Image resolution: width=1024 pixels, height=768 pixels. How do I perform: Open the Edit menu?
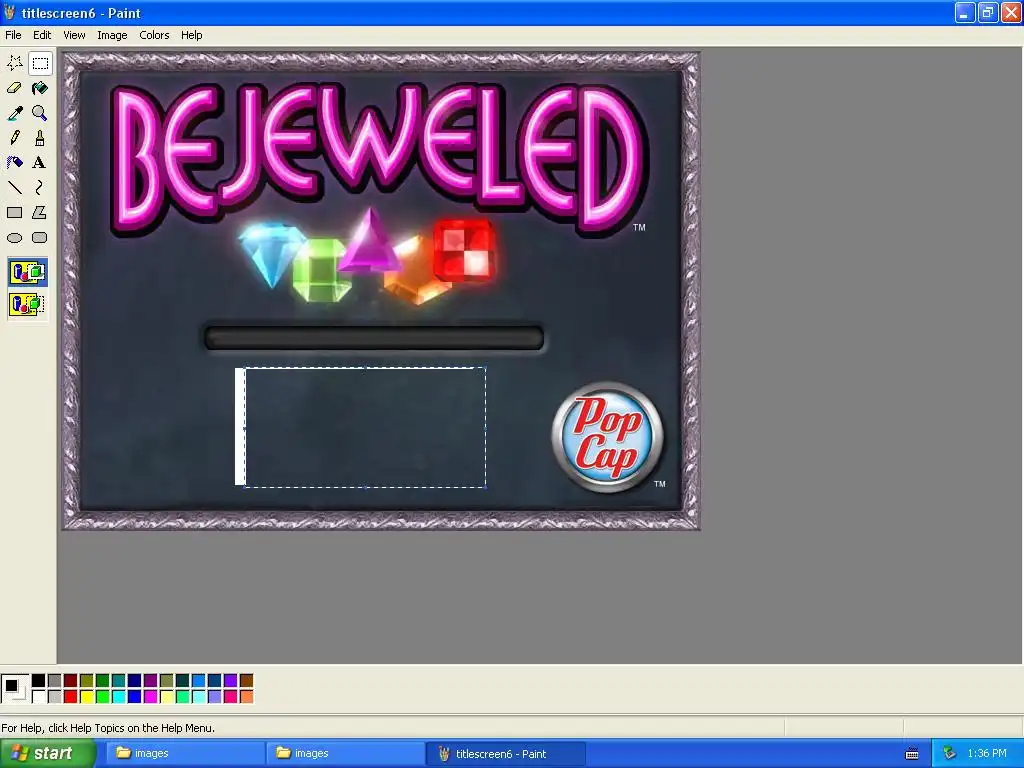click(42, 35)
